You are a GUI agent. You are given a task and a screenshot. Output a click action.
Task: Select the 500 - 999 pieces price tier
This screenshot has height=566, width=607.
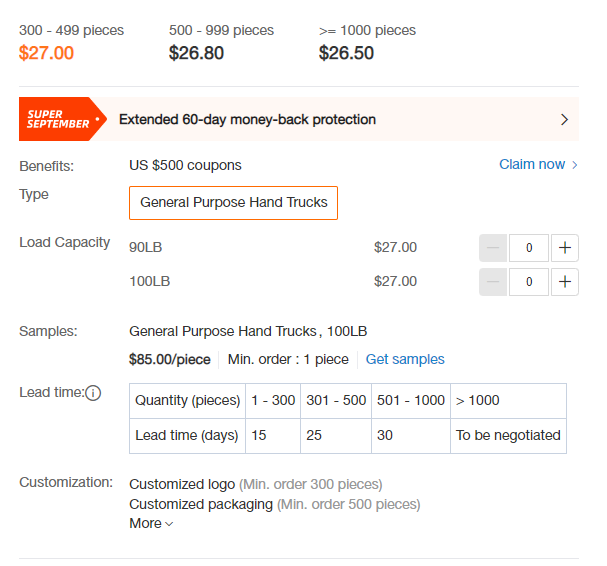(x=221, y=42)
